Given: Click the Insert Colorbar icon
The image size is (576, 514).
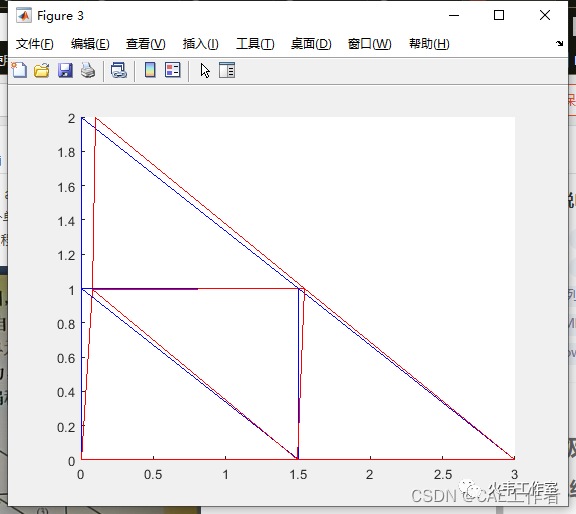Looking at the screenshot, I should point(150,70).
